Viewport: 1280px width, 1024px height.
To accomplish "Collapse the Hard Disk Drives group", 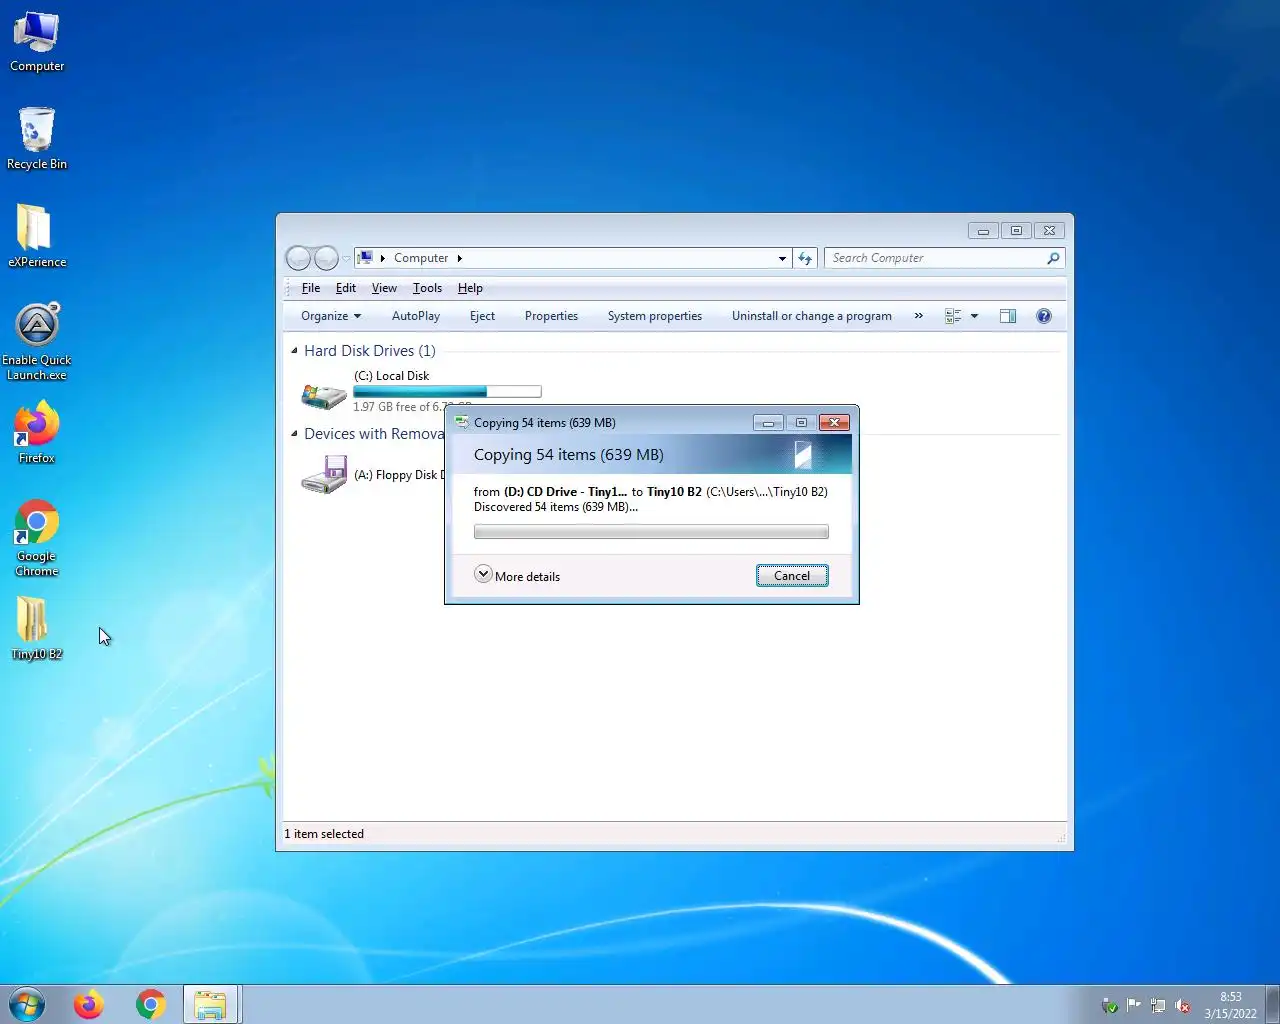I will [294, 351].
